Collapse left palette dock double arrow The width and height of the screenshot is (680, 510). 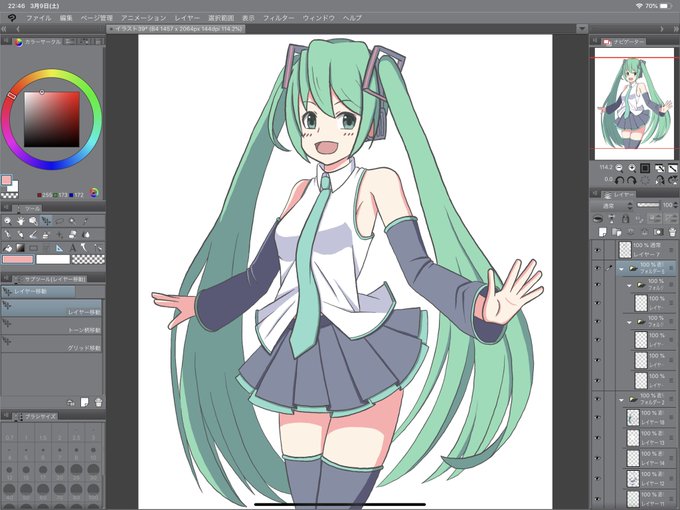[4, 29]
